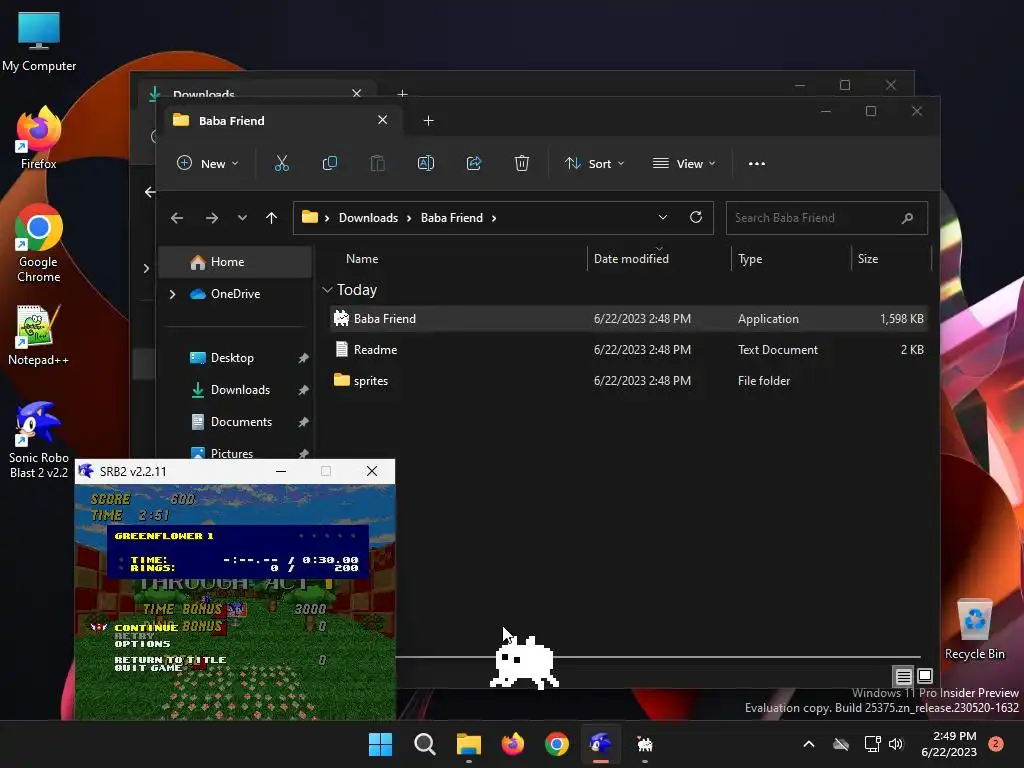Open OneDrive in navigation pane
The width and height of the screenshot is (1024, 768).
(x=236, y=294)
